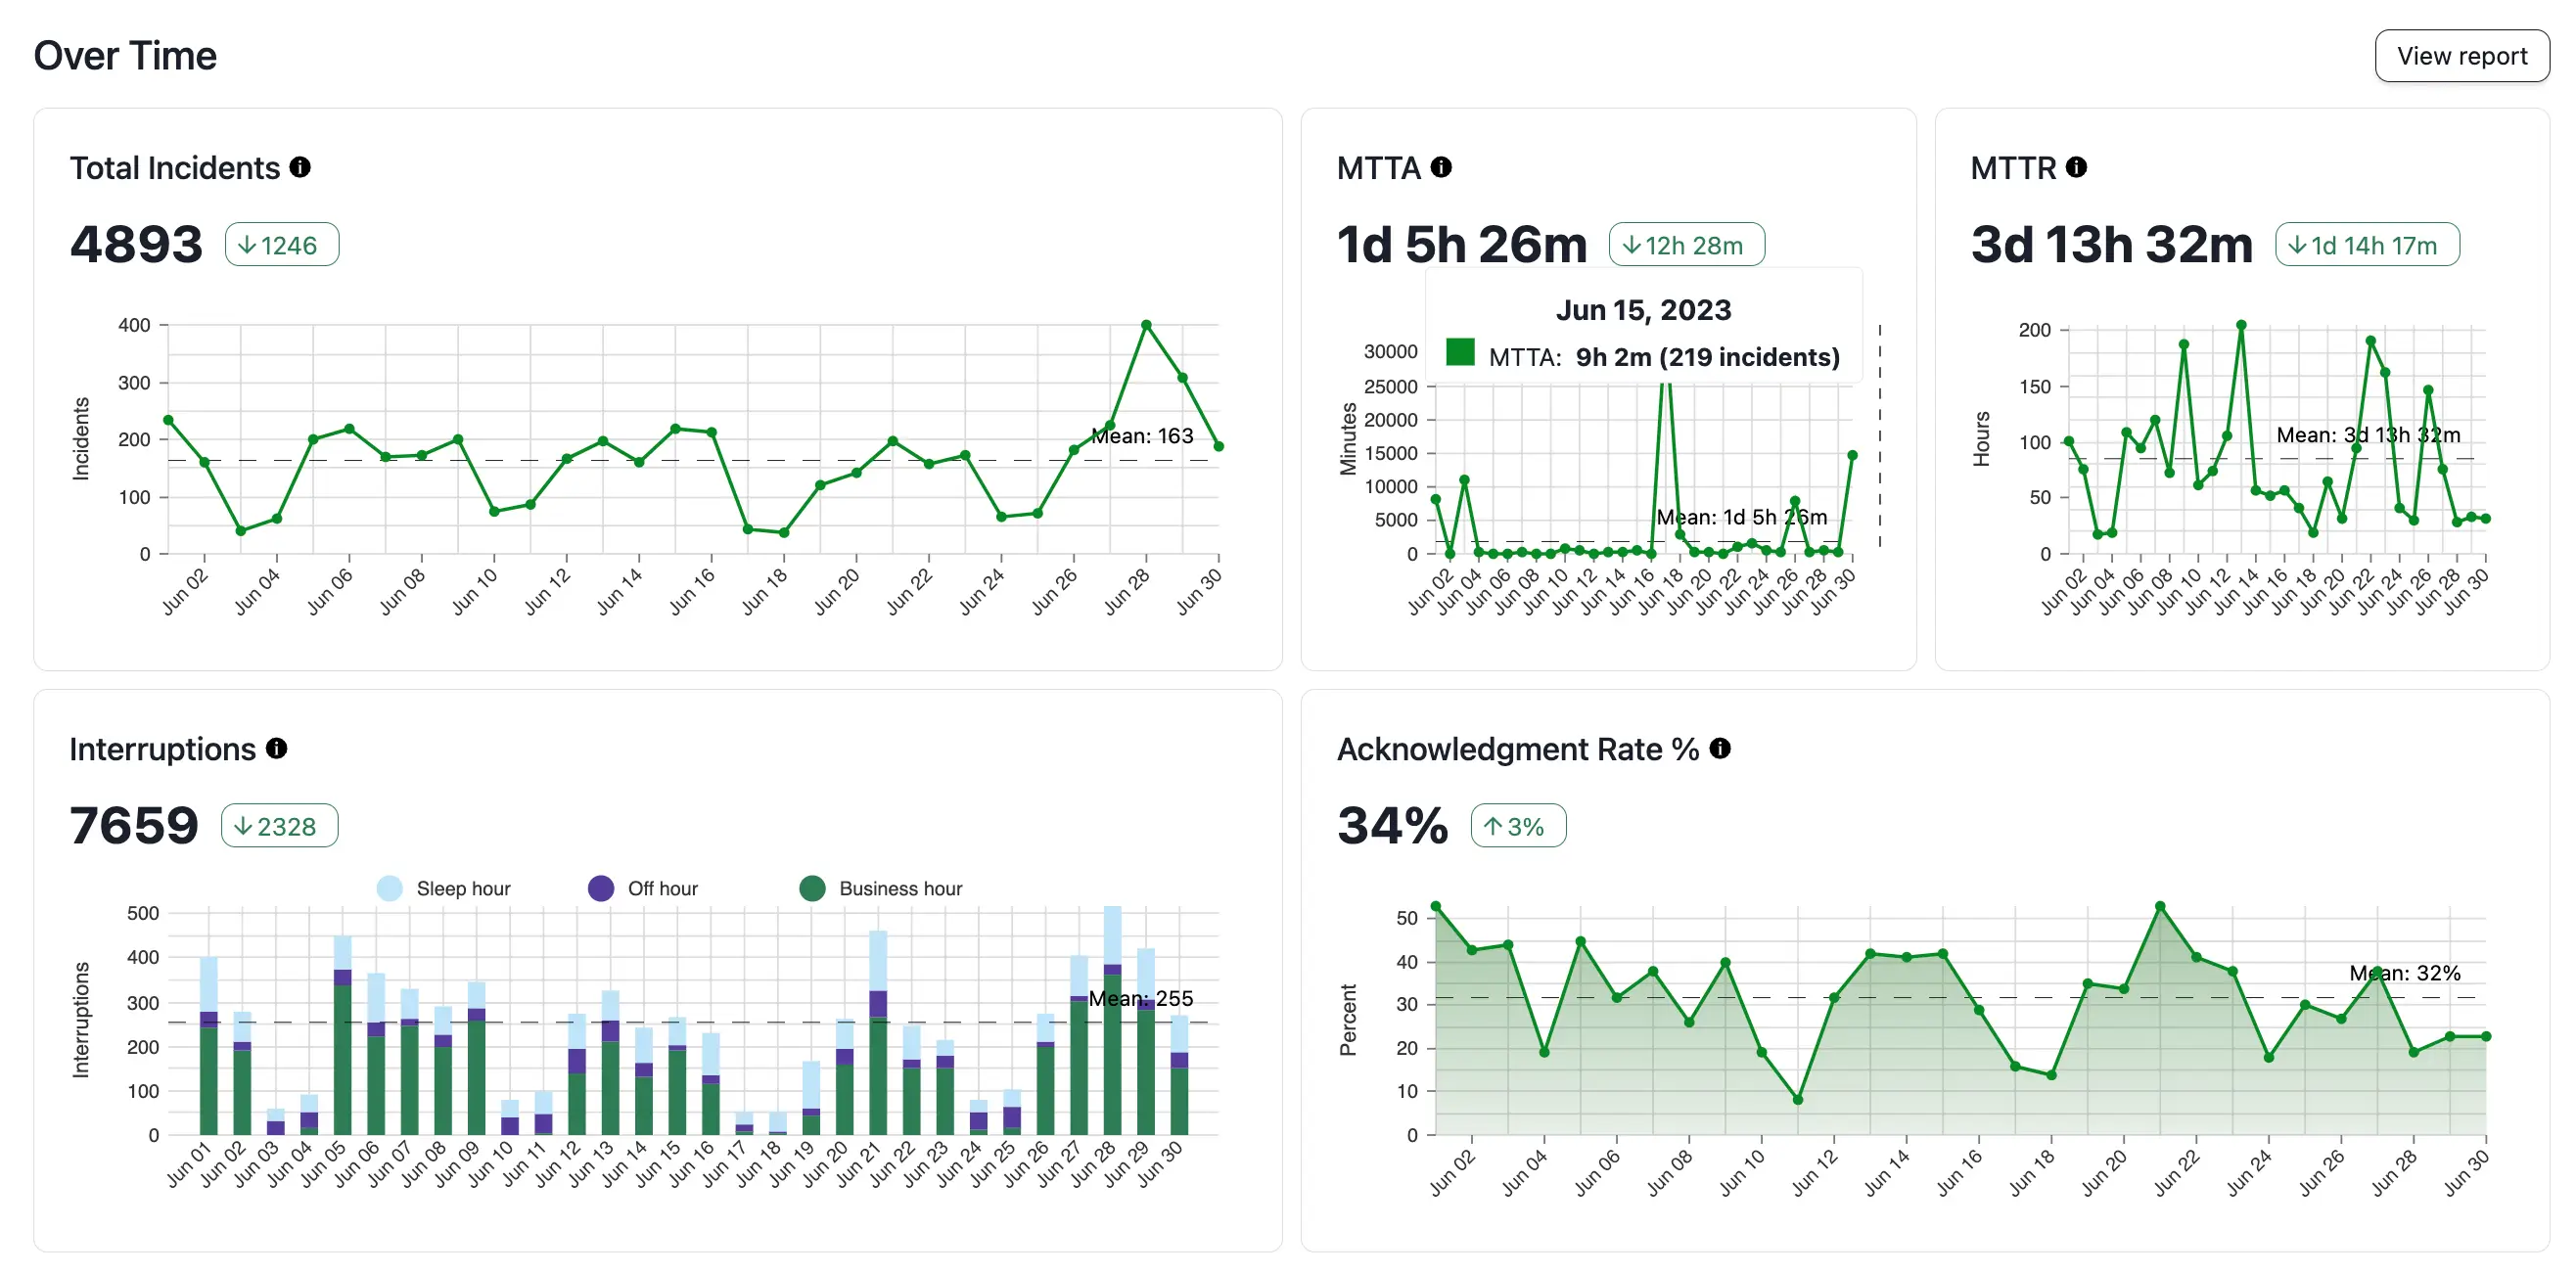Click the 2328 decrease badge
The width and height of the screenshot is (2576, 1274).
(x=279, y=826)
